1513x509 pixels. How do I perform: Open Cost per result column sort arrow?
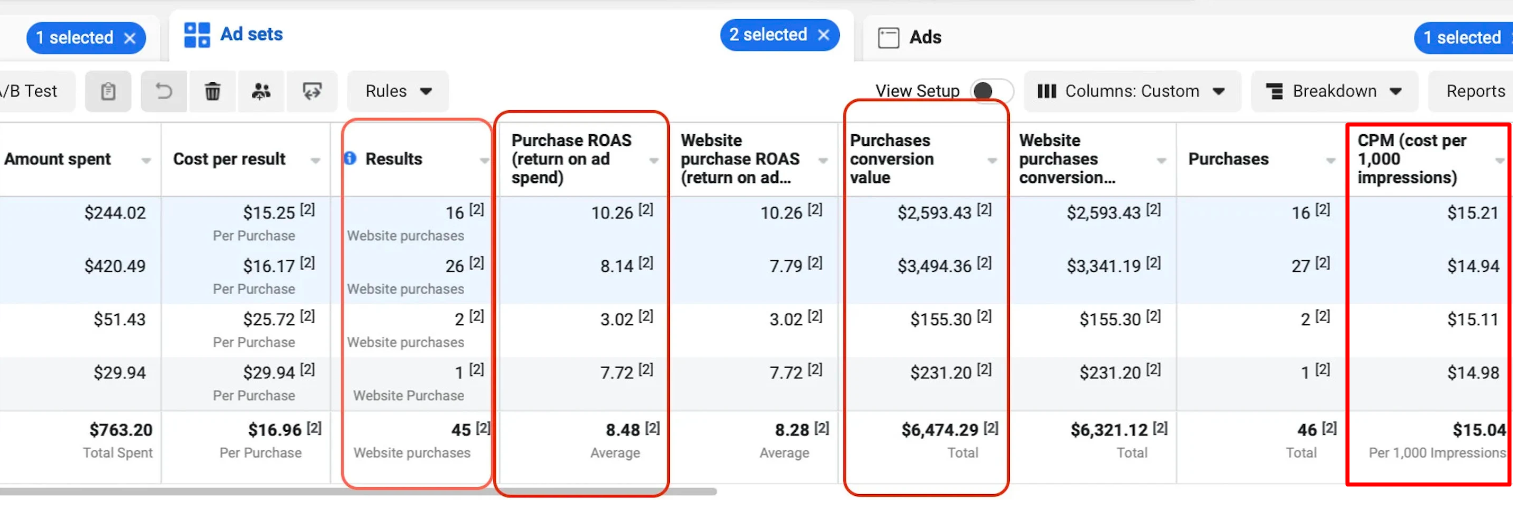[x=316, y=161]
